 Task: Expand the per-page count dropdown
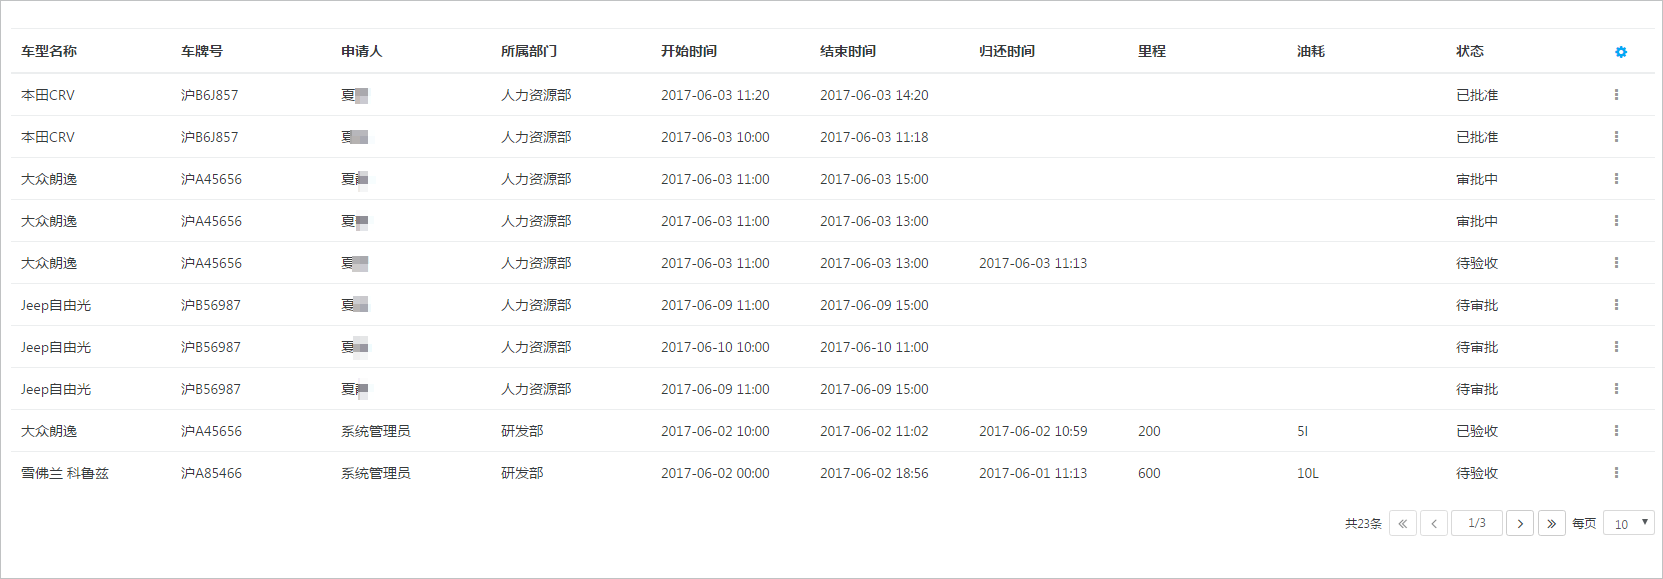tap(1629, 523)
